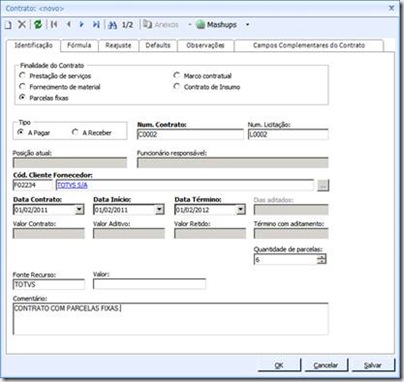Switch to the Fórmula tab

[x=79, y=45]
